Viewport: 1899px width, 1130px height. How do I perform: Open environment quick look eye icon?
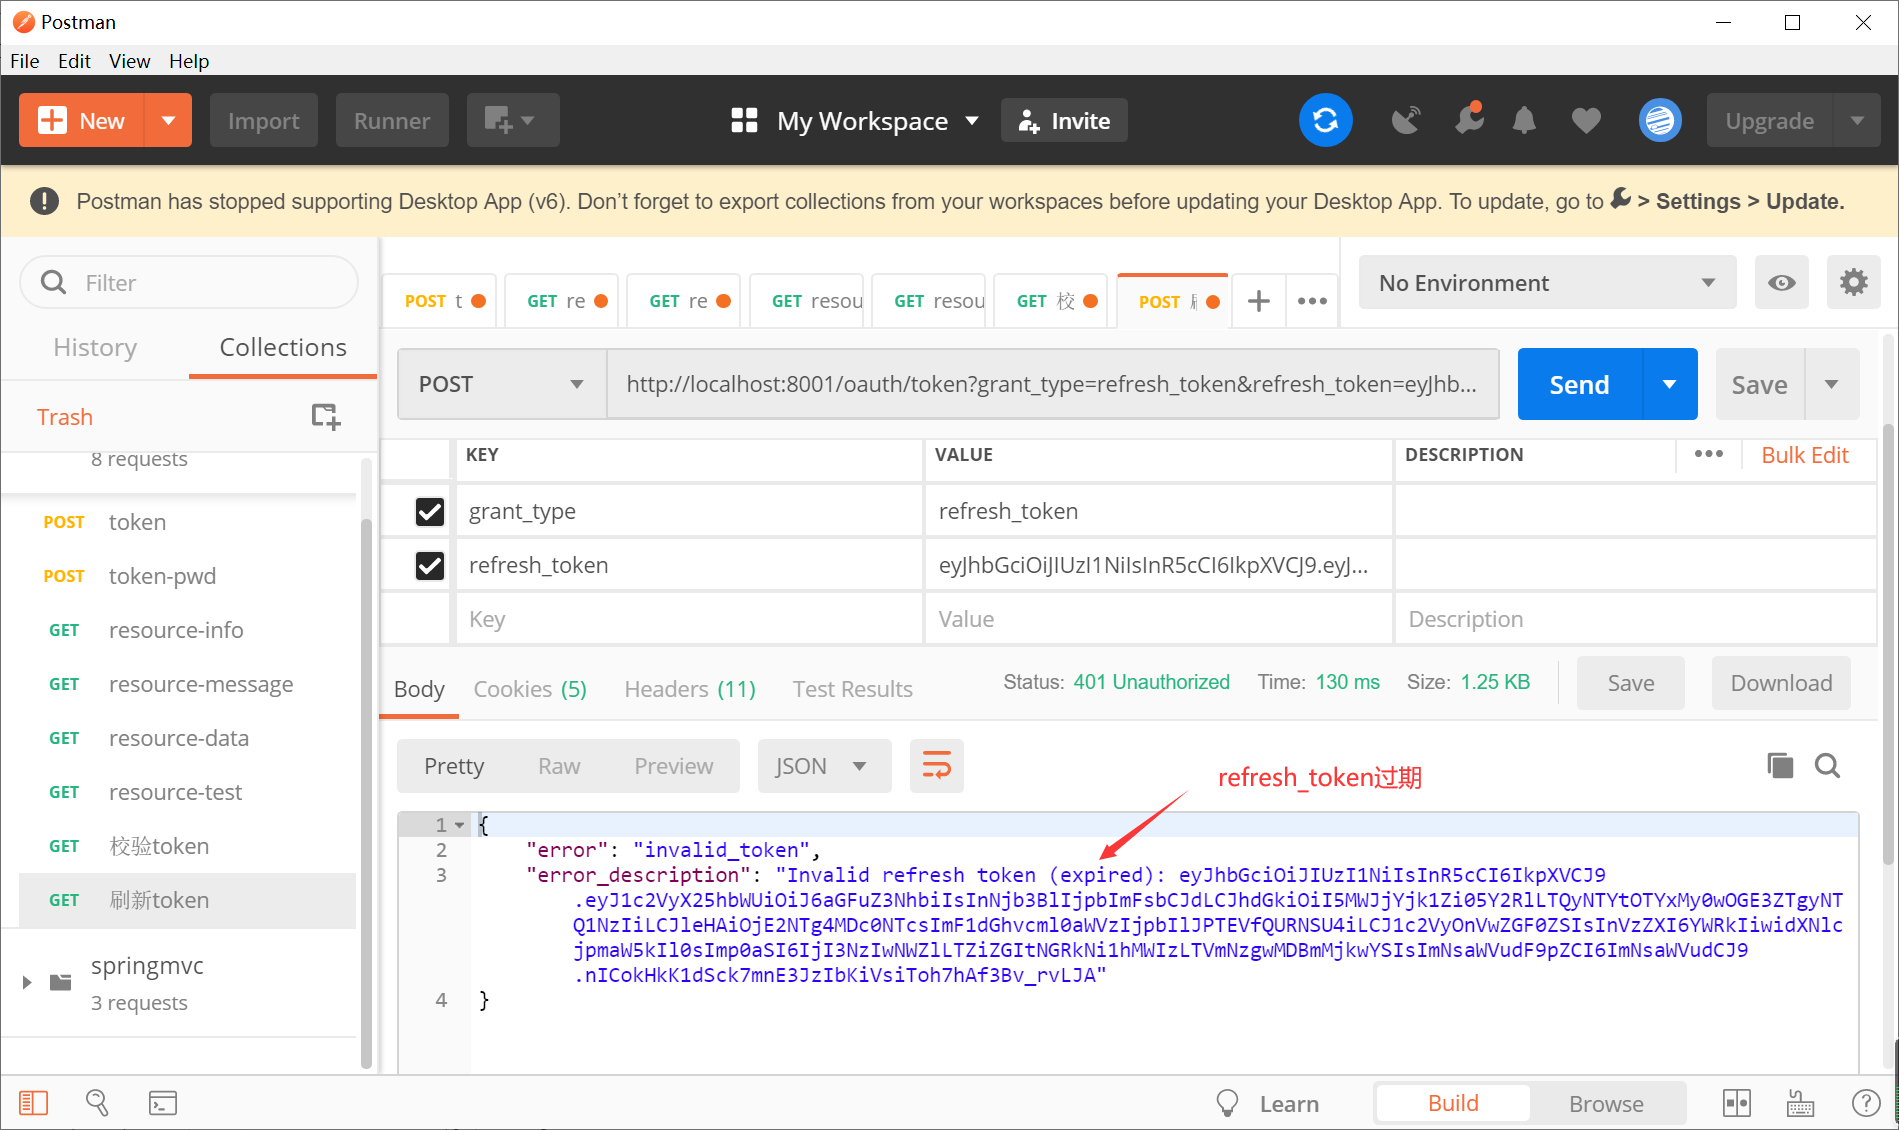[1781, 283]
